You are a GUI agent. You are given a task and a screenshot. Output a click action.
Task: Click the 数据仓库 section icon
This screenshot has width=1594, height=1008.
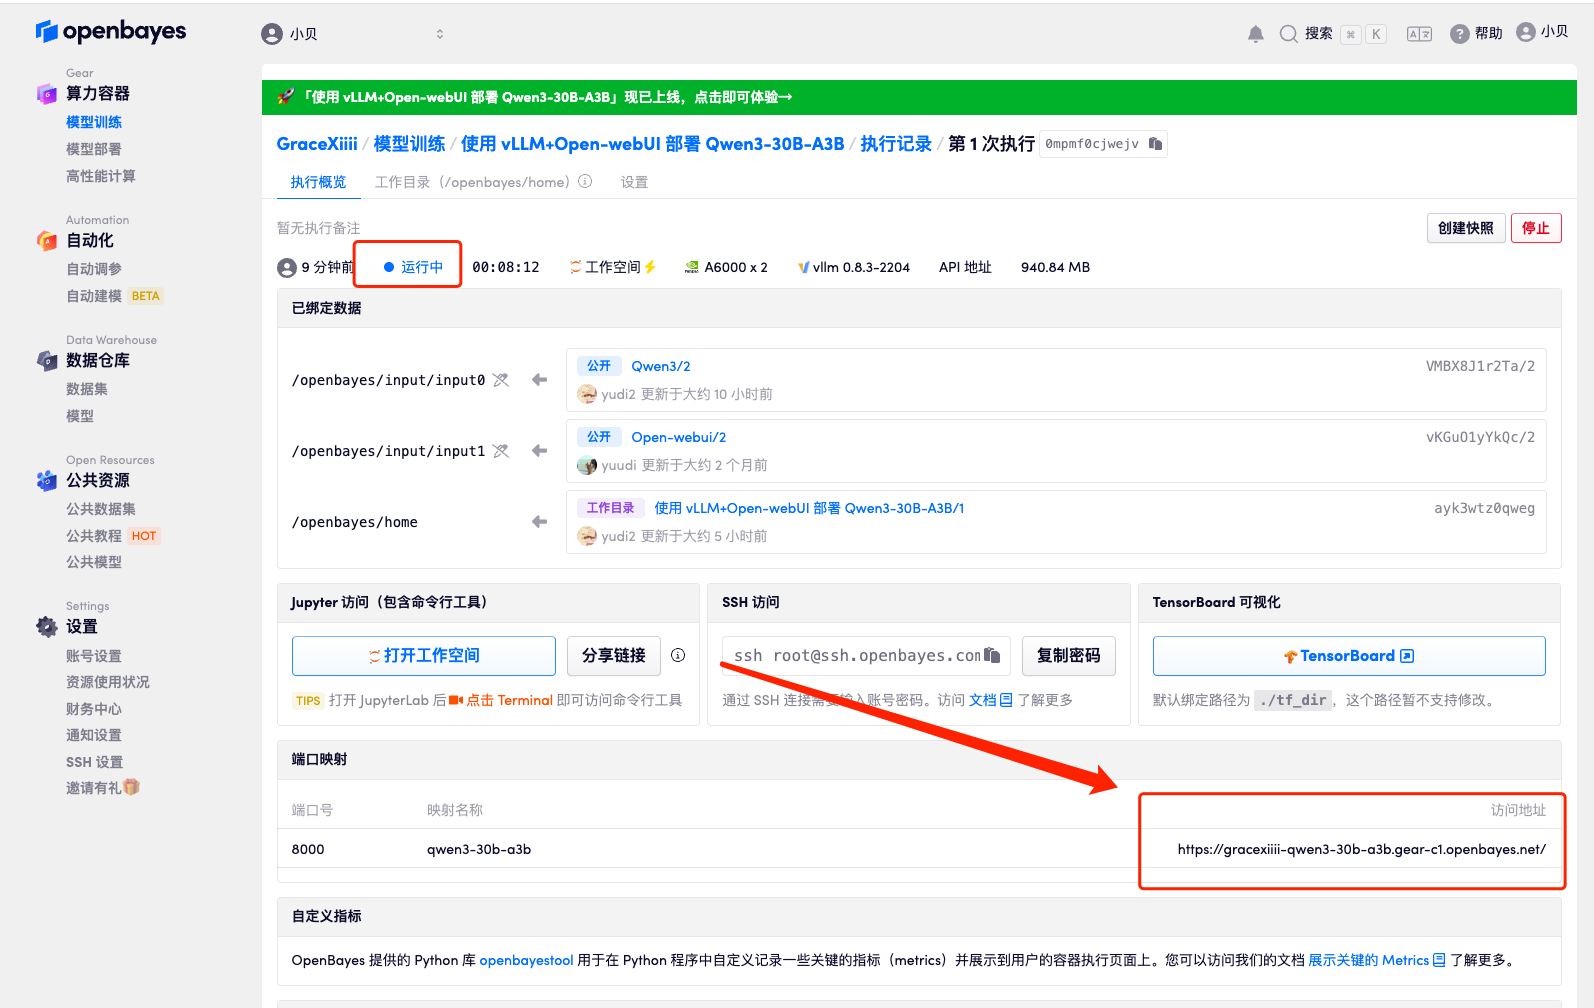click(46, 361)
